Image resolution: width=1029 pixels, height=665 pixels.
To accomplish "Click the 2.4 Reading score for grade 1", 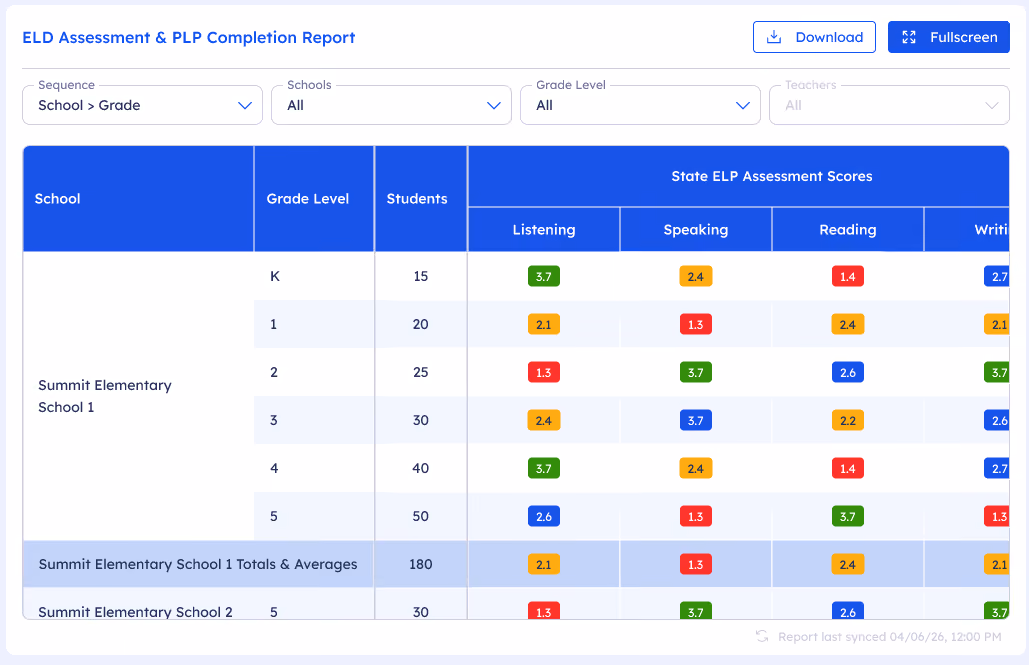I will [x=847, y=324].
